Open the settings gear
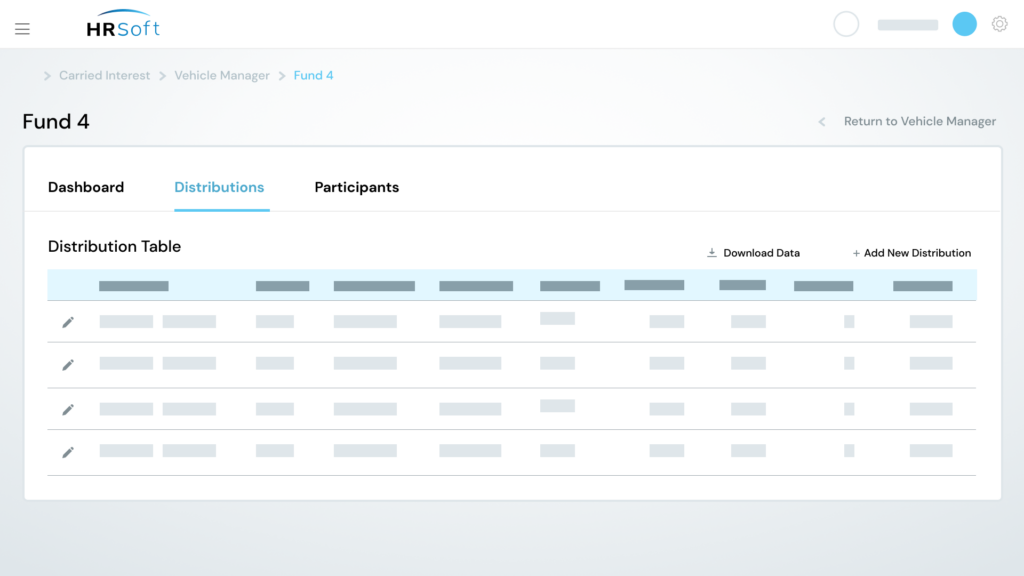The height and width of the screenshot is (576, 1024). [999, 24]
